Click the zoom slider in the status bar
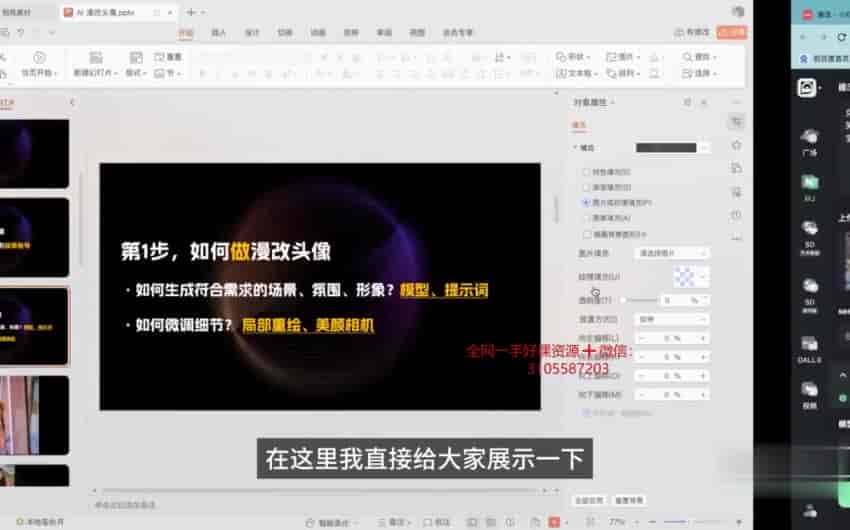Viewport: 850px width, 530px height. [696, 521]
